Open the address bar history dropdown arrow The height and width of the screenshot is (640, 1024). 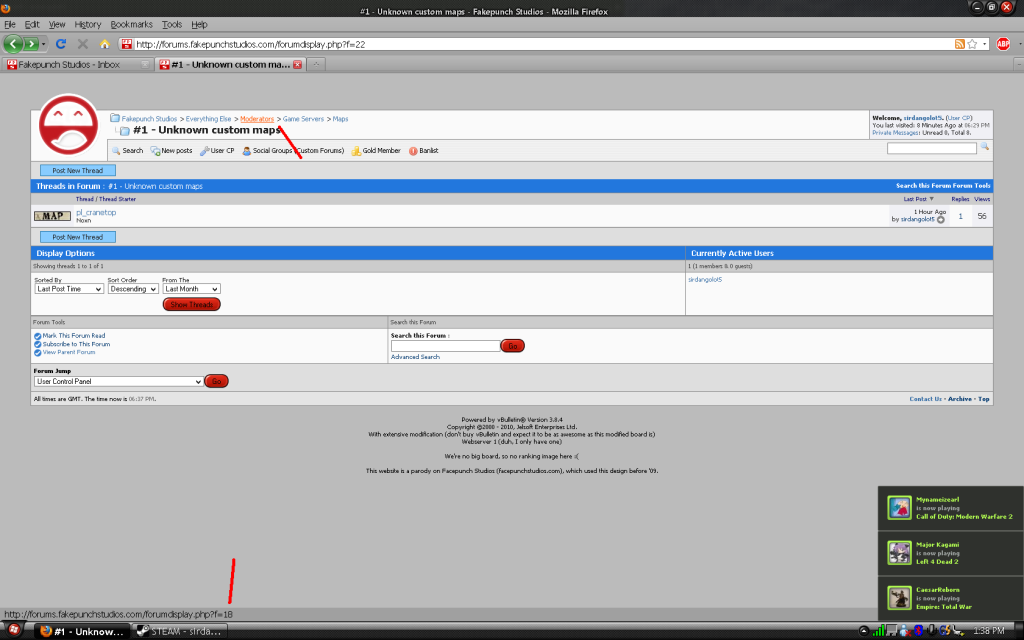pyautogui.click(x=984, y=44)
